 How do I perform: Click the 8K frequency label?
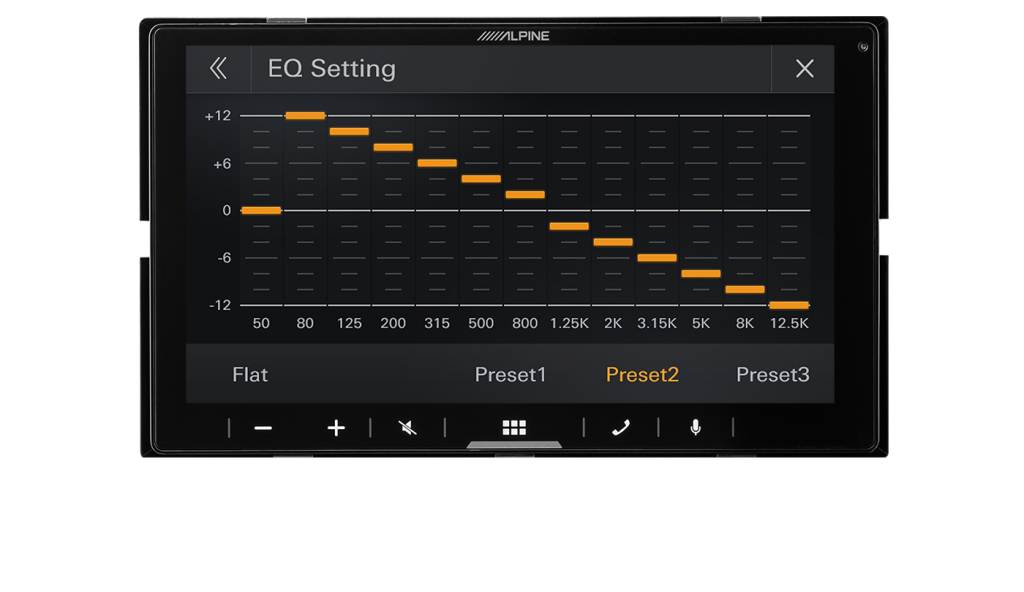[745, 323]
